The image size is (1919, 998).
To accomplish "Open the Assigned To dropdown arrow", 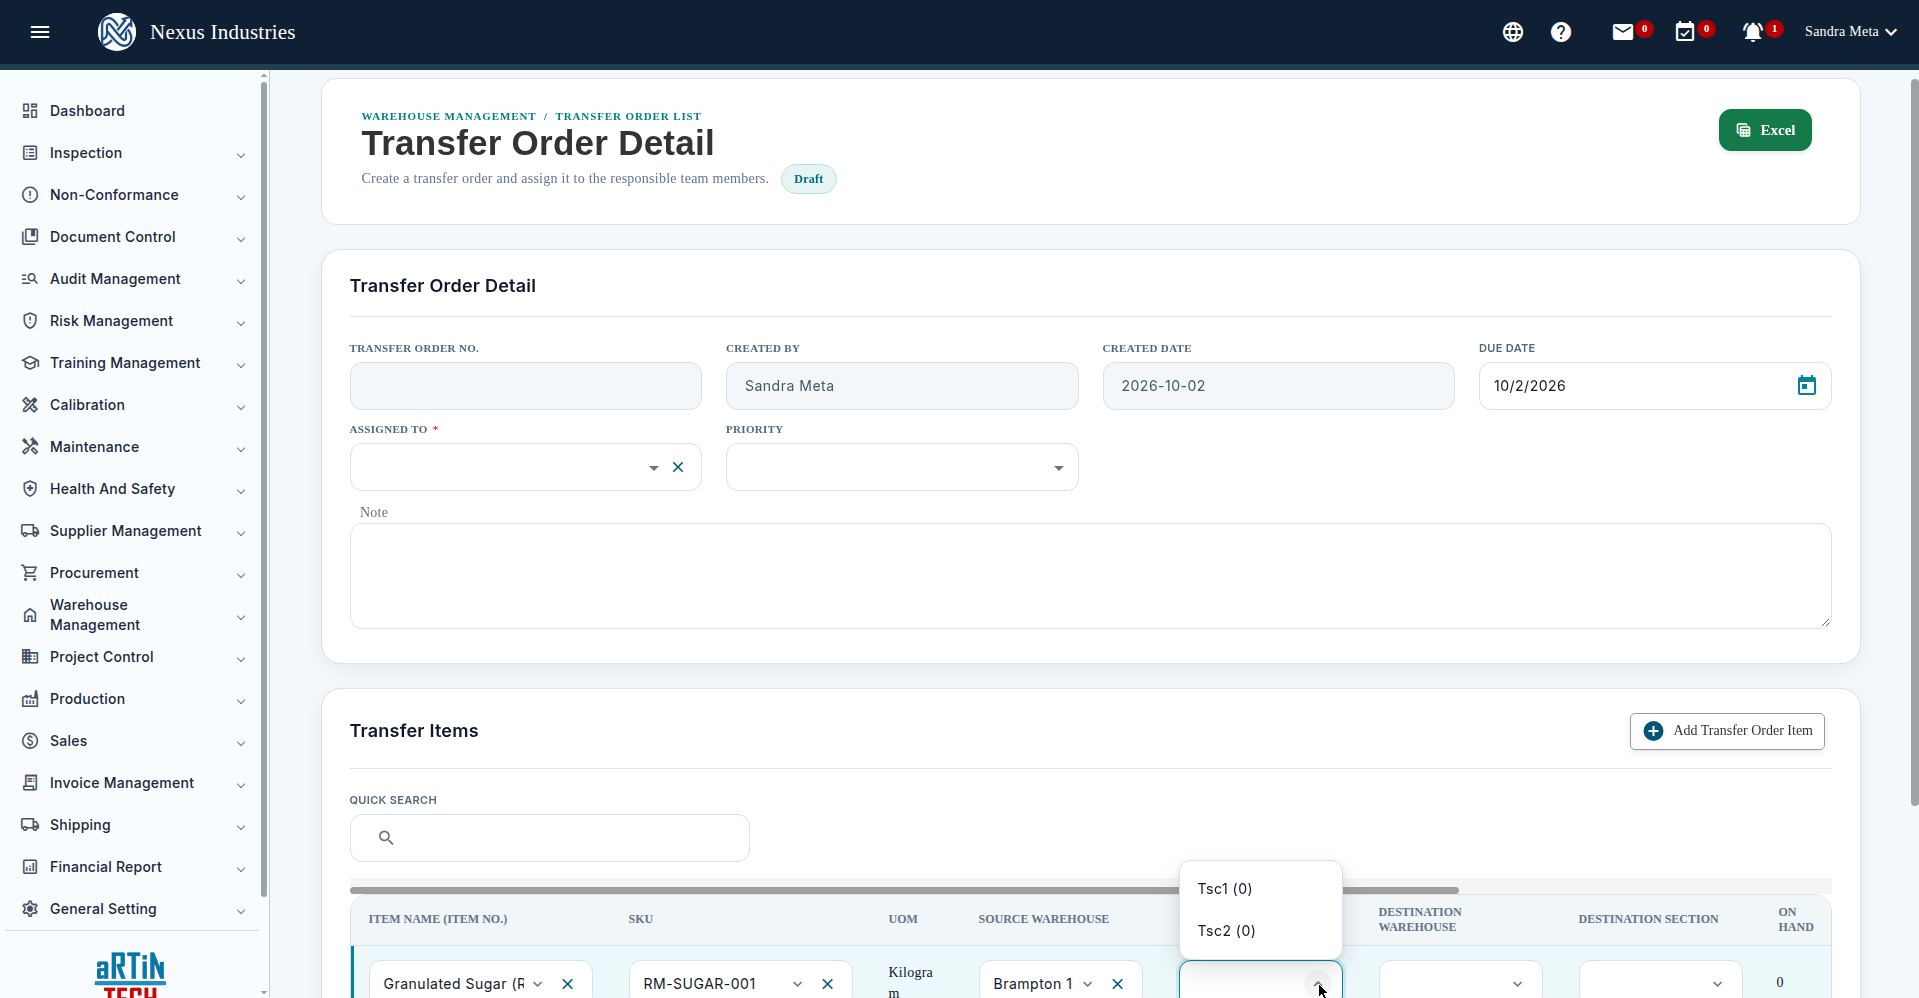I will point(654,467).
